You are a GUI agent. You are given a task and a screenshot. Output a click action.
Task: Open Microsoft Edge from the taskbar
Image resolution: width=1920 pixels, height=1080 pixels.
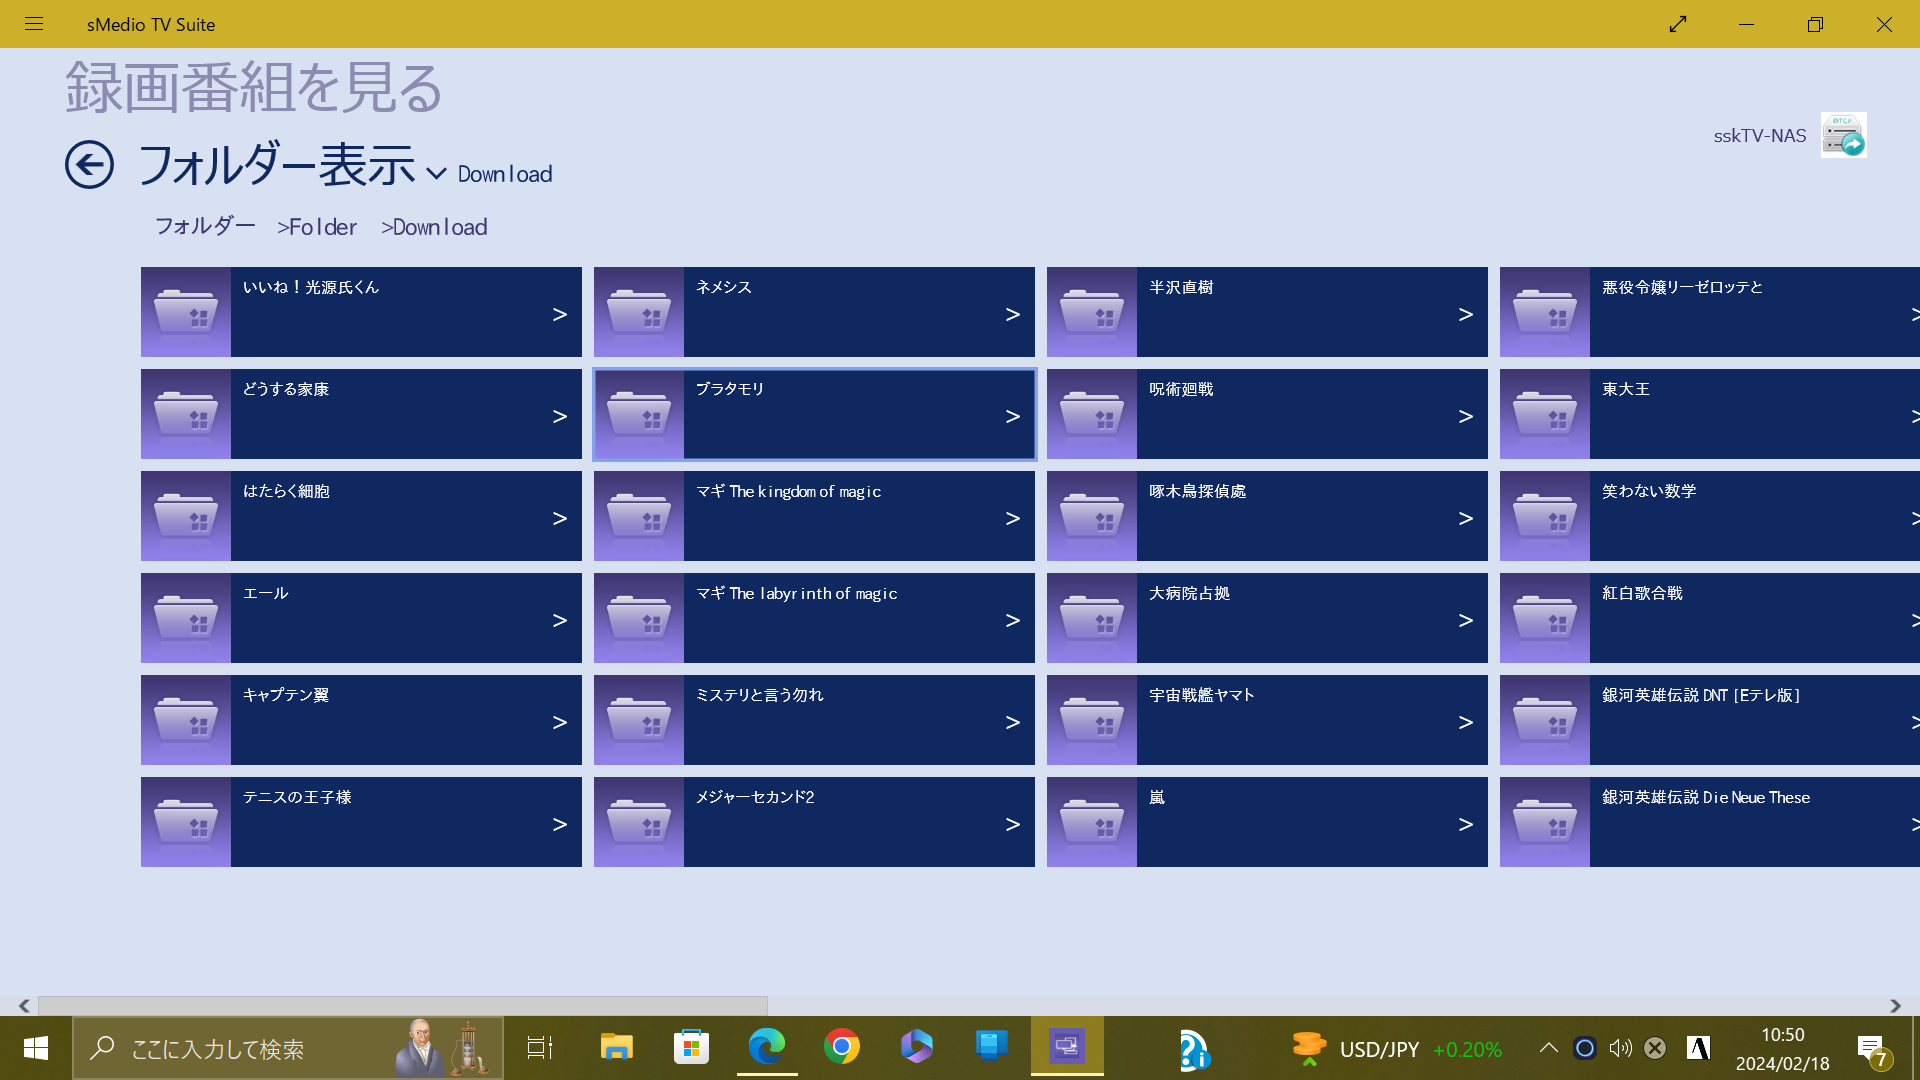click(767, 1047)
